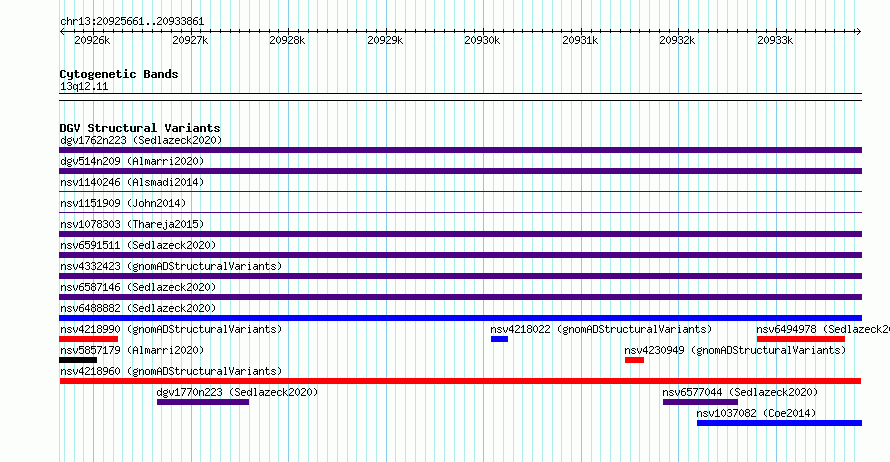The width and height of the screenshot is (890, 462).
Task: Click the small red bar under nsv4230949
Action: pyautogui.click(x=635, y=360)
